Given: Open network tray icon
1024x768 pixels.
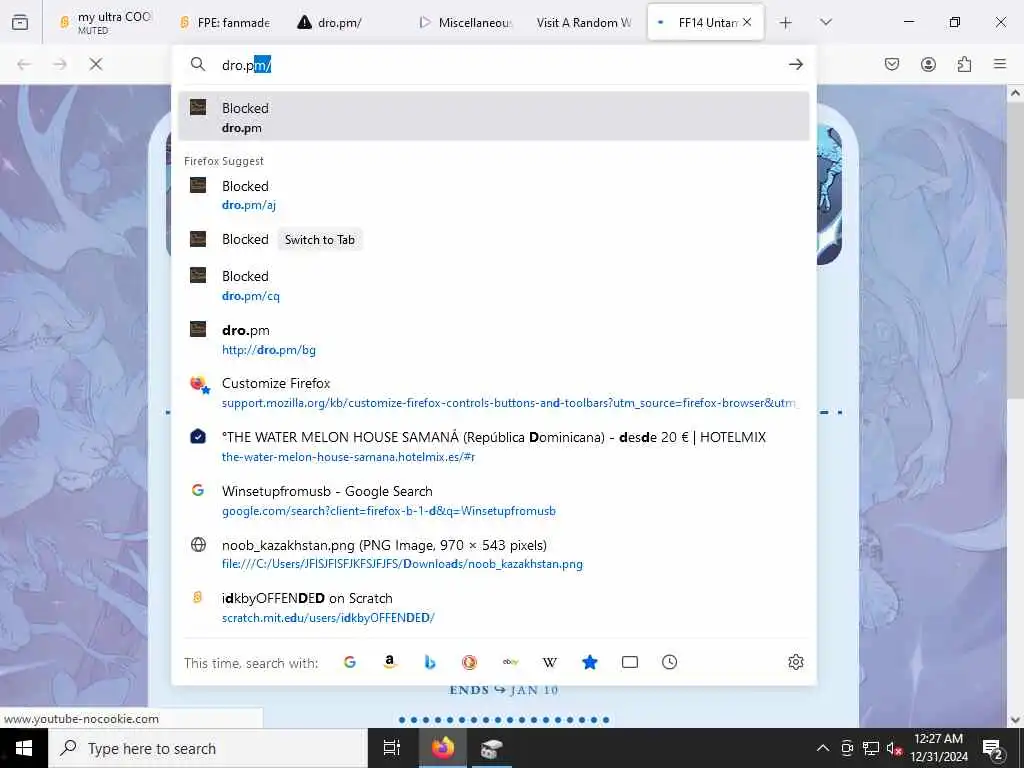Looking at the screenshot, I should pos(871,748).
